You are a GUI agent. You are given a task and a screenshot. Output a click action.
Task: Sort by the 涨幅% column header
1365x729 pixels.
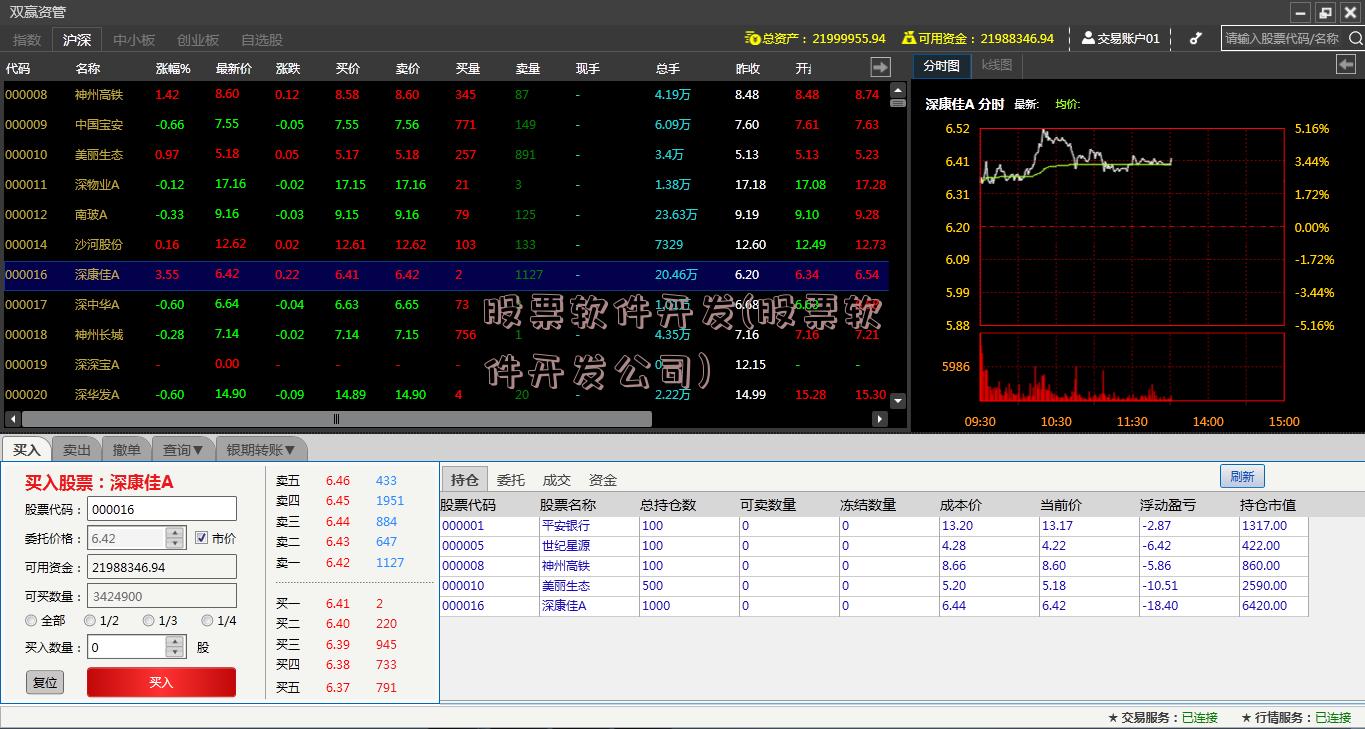pos(173,69)
